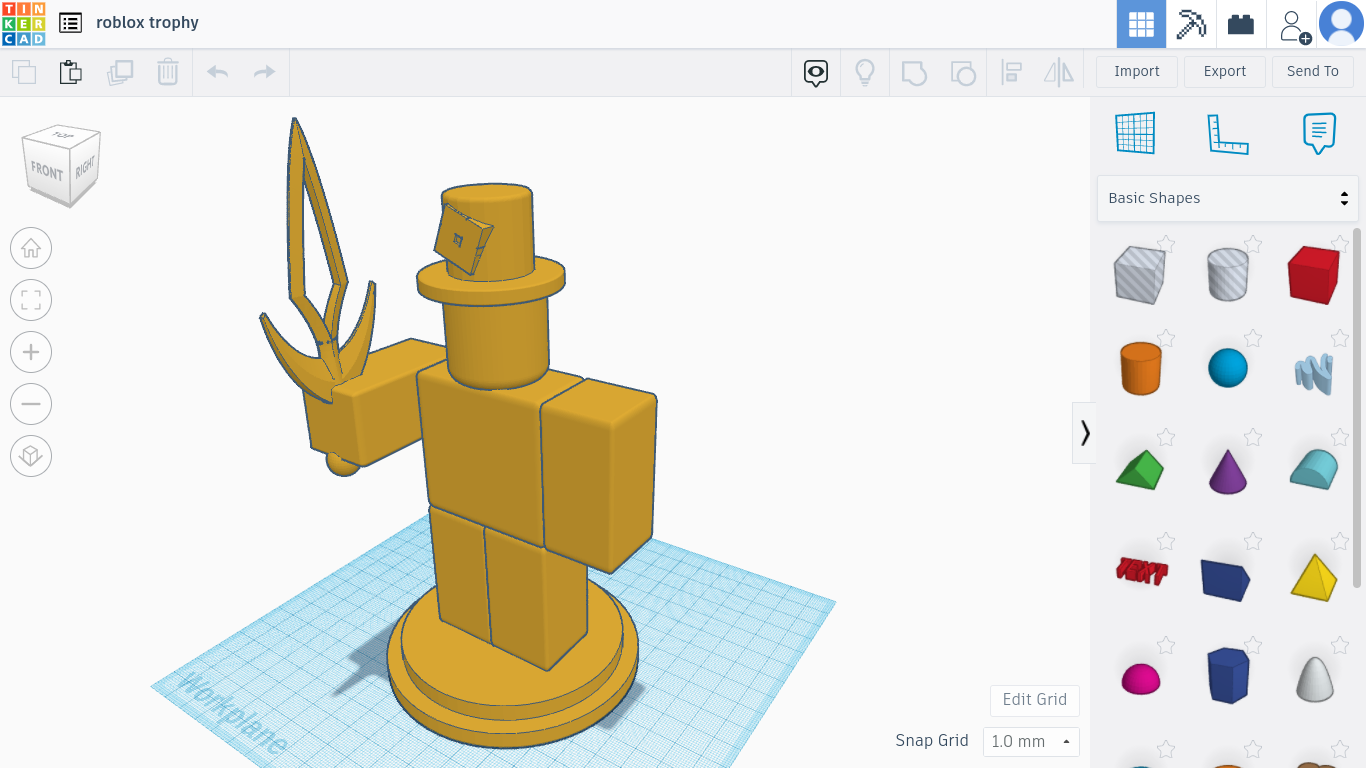The image size is (1366, 768).
Task: Click the Home view button
Action: pyautogui.click(x=31, y=248)
